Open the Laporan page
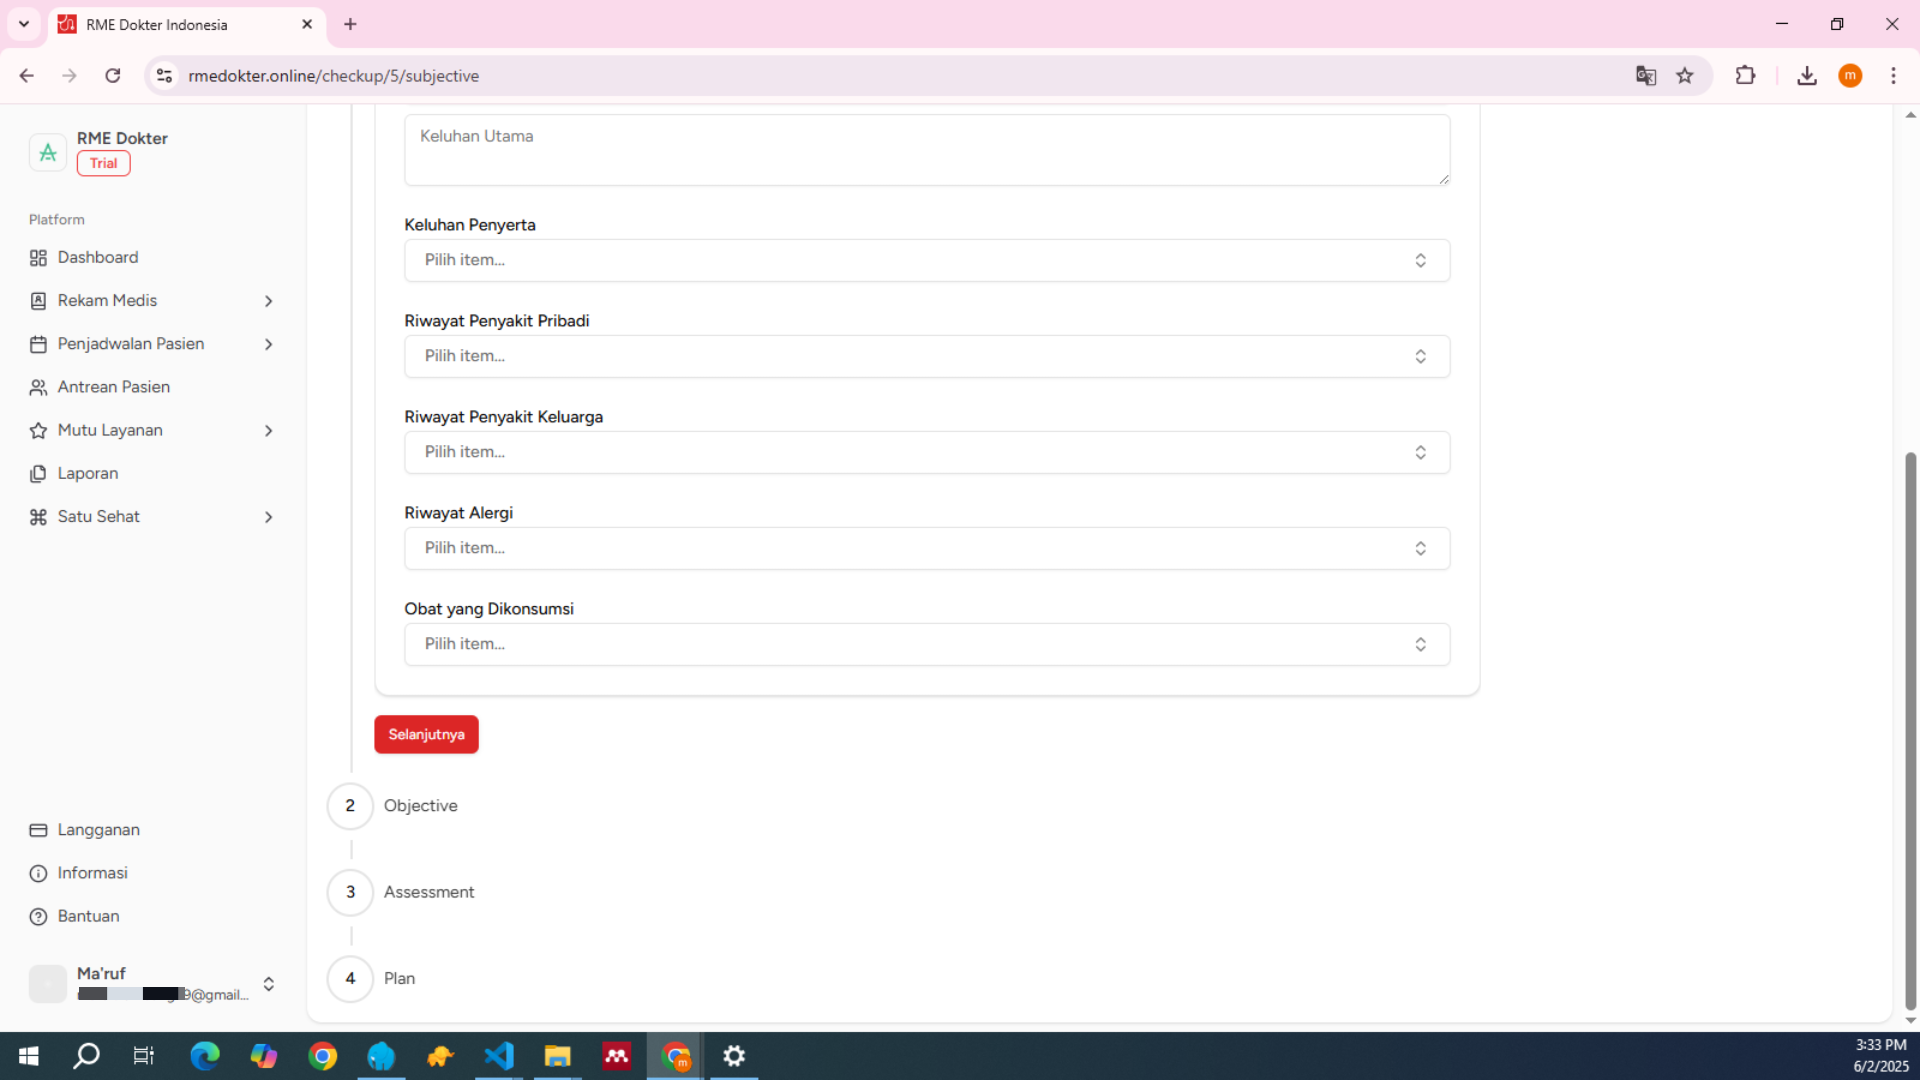Screen dimensions: 1920x1080 (x=87, y=473)
